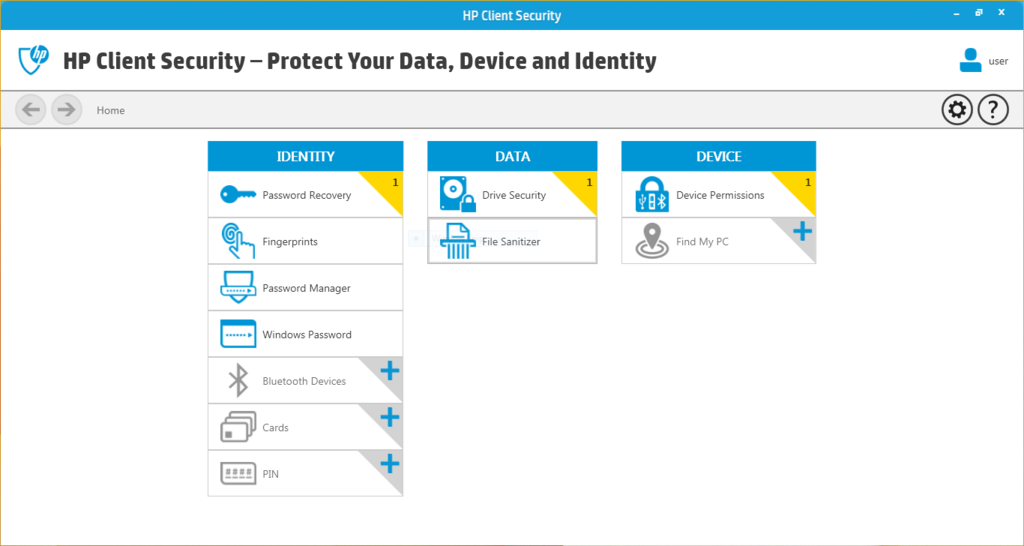1024x546 pixels.
Task: Click the Home breadcrumb text
Action: pyautogui.click(x=110, y=110)
